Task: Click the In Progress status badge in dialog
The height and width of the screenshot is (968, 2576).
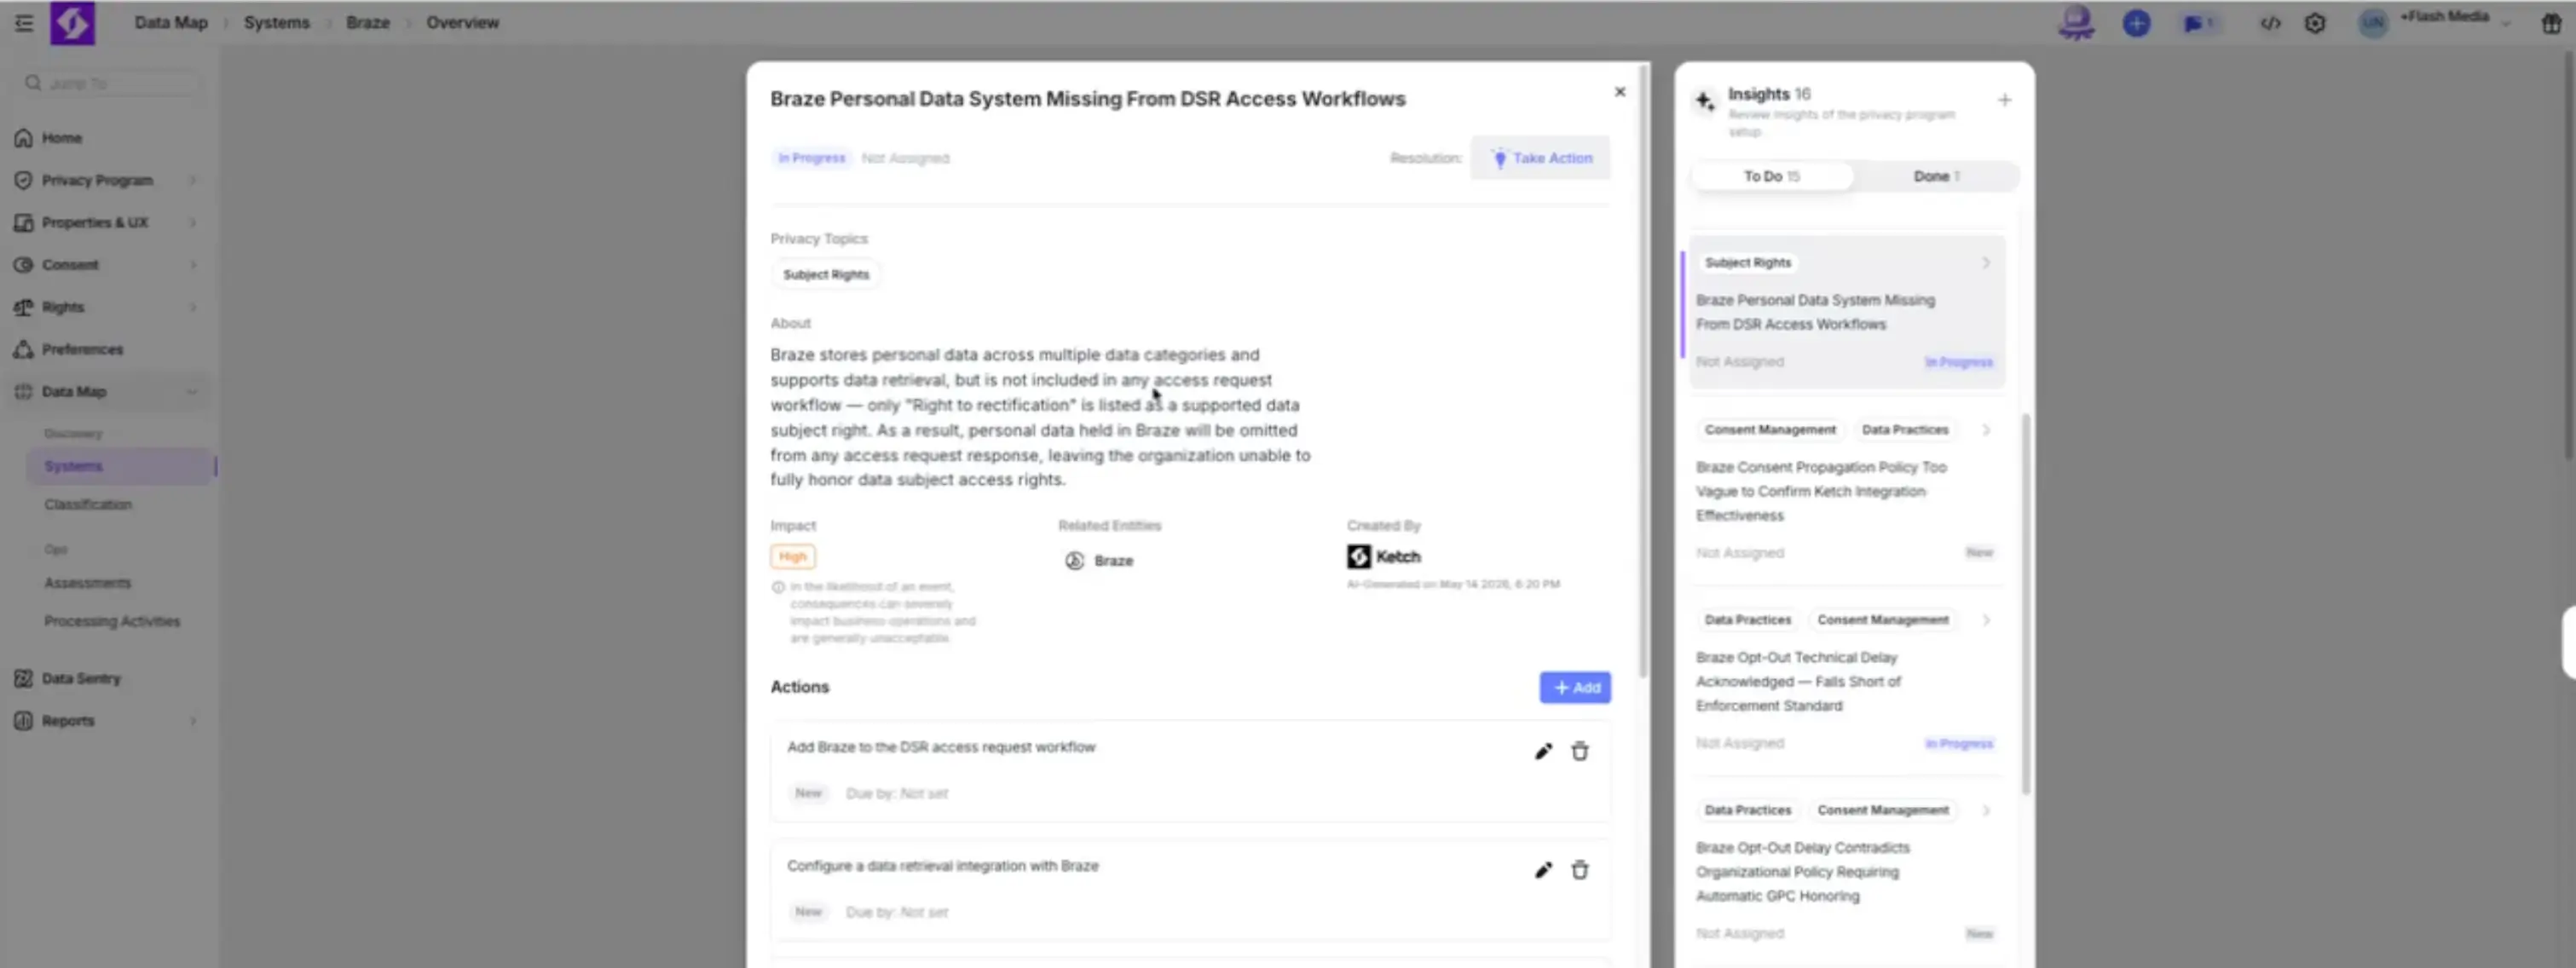Action: click(811, 158)
